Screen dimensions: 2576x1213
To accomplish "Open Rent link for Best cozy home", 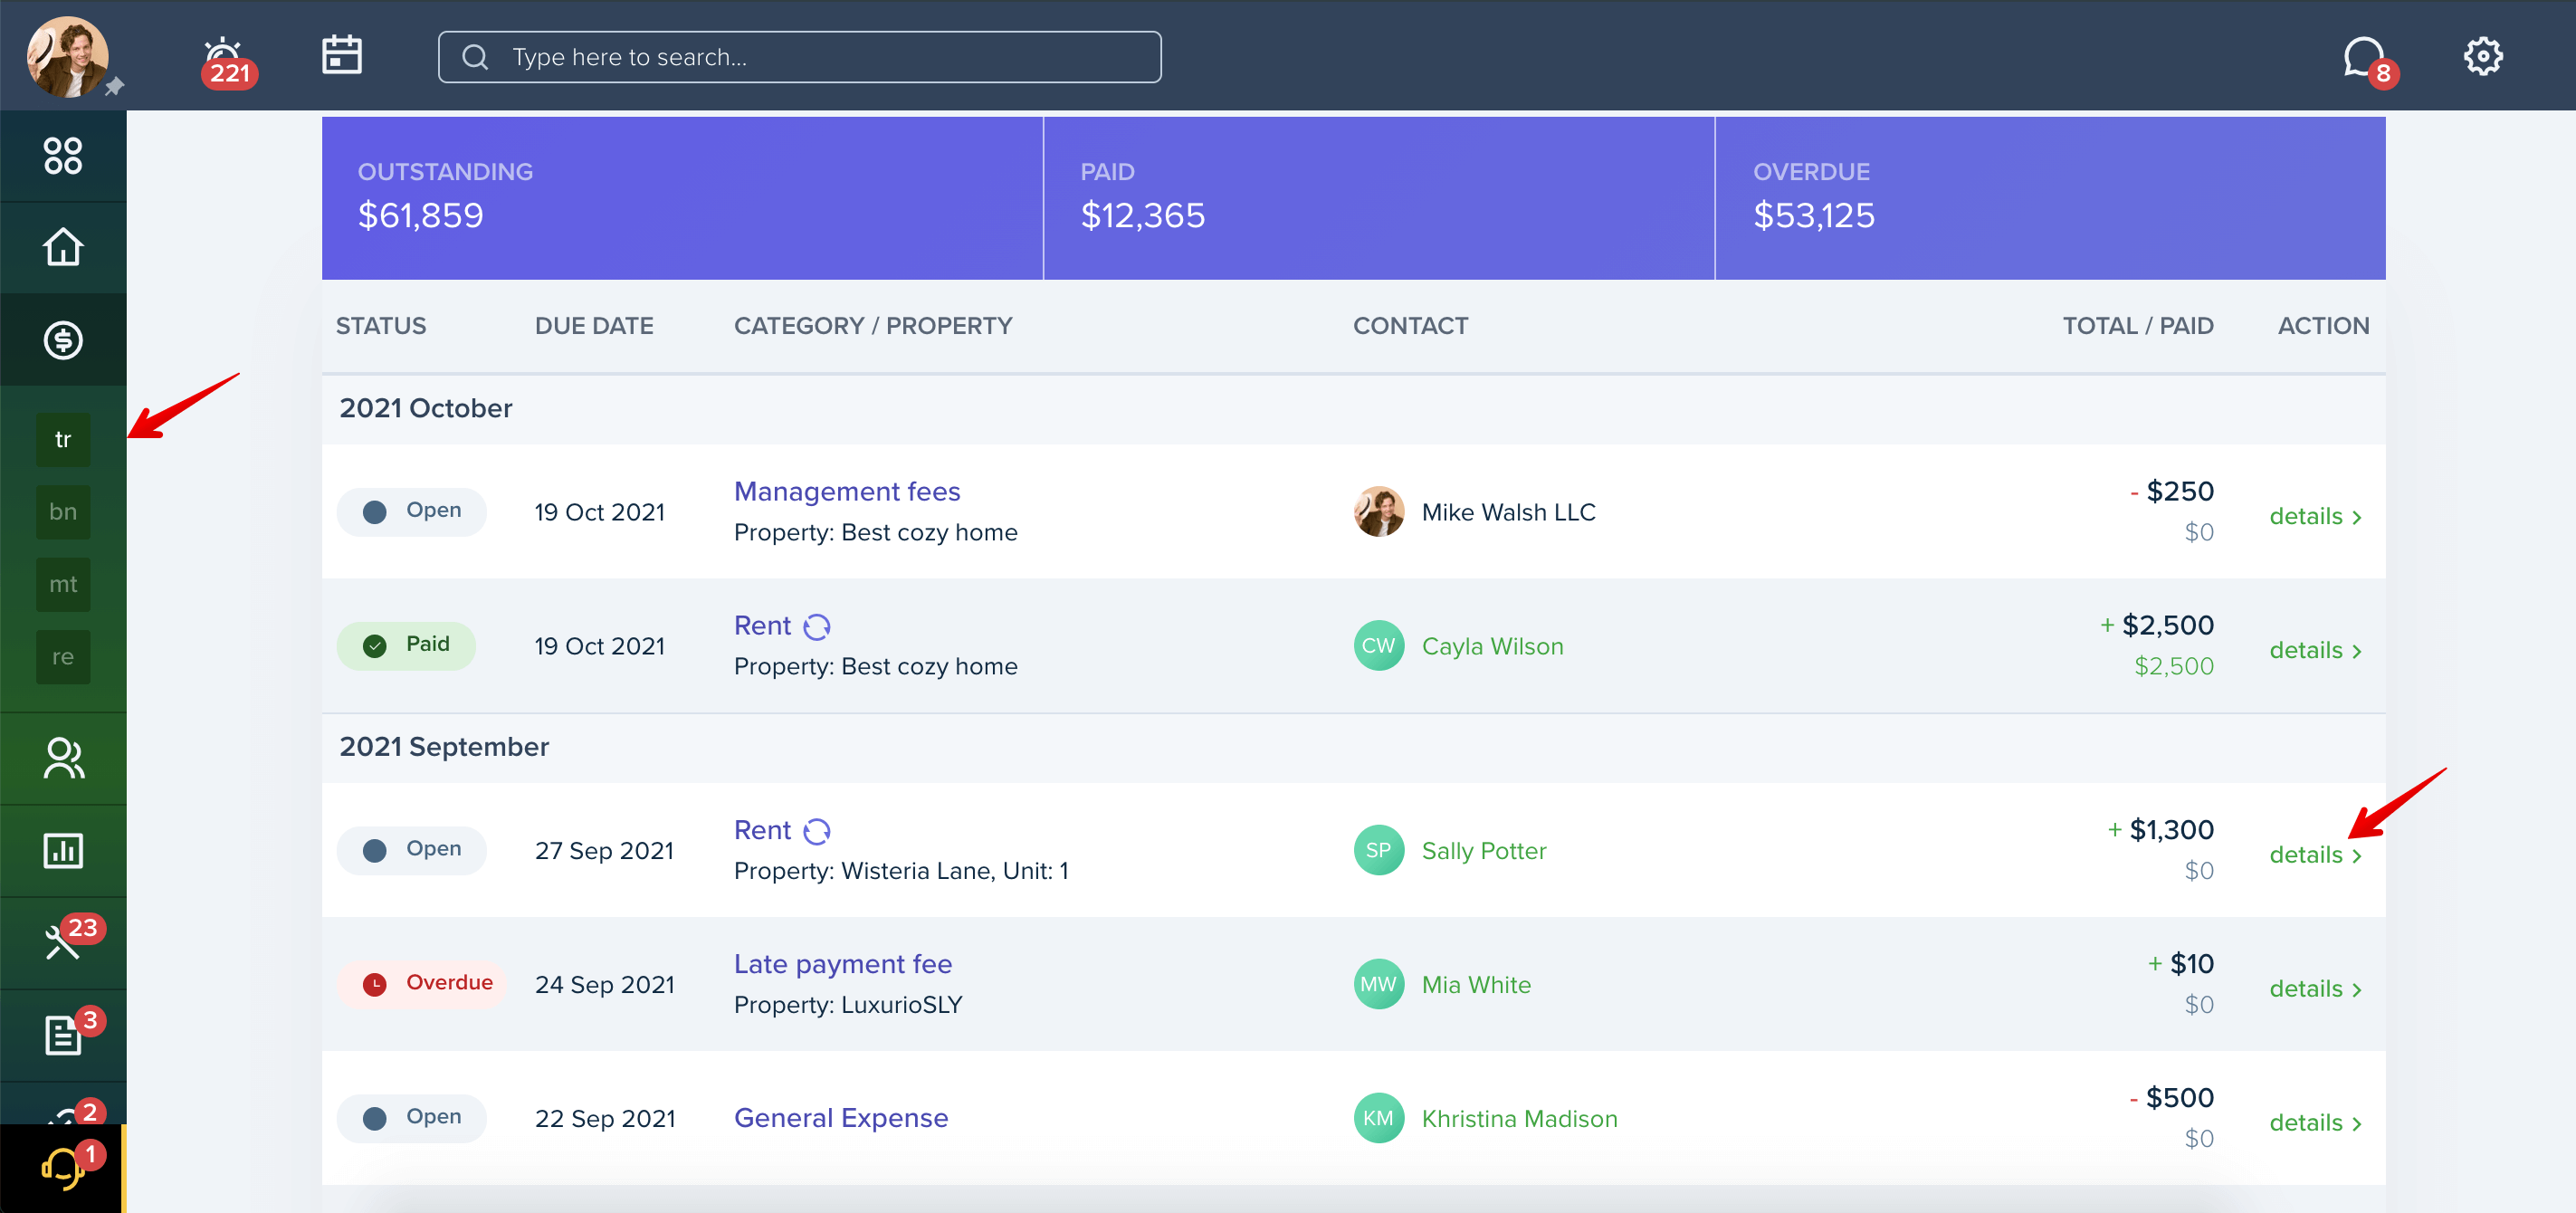I will pyautogui.click(x=762, y=626).
